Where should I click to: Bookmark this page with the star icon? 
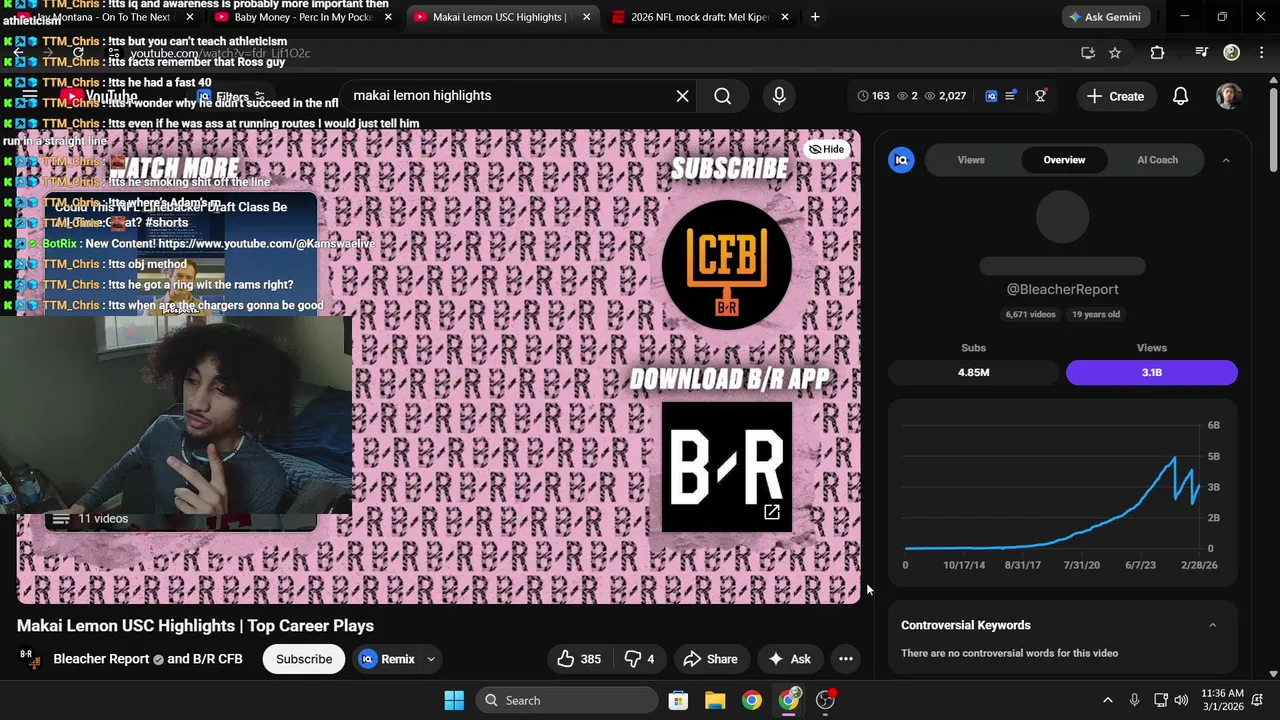click(1115, 53)
